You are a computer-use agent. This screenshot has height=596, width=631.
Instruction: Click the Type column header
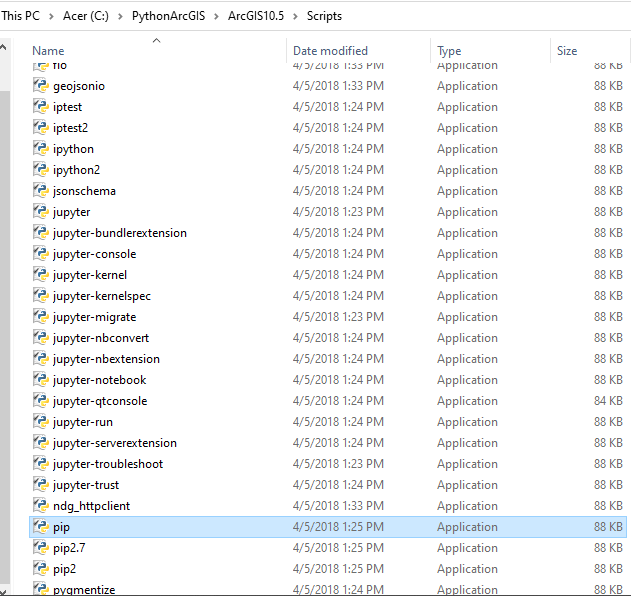pos(449,51)
